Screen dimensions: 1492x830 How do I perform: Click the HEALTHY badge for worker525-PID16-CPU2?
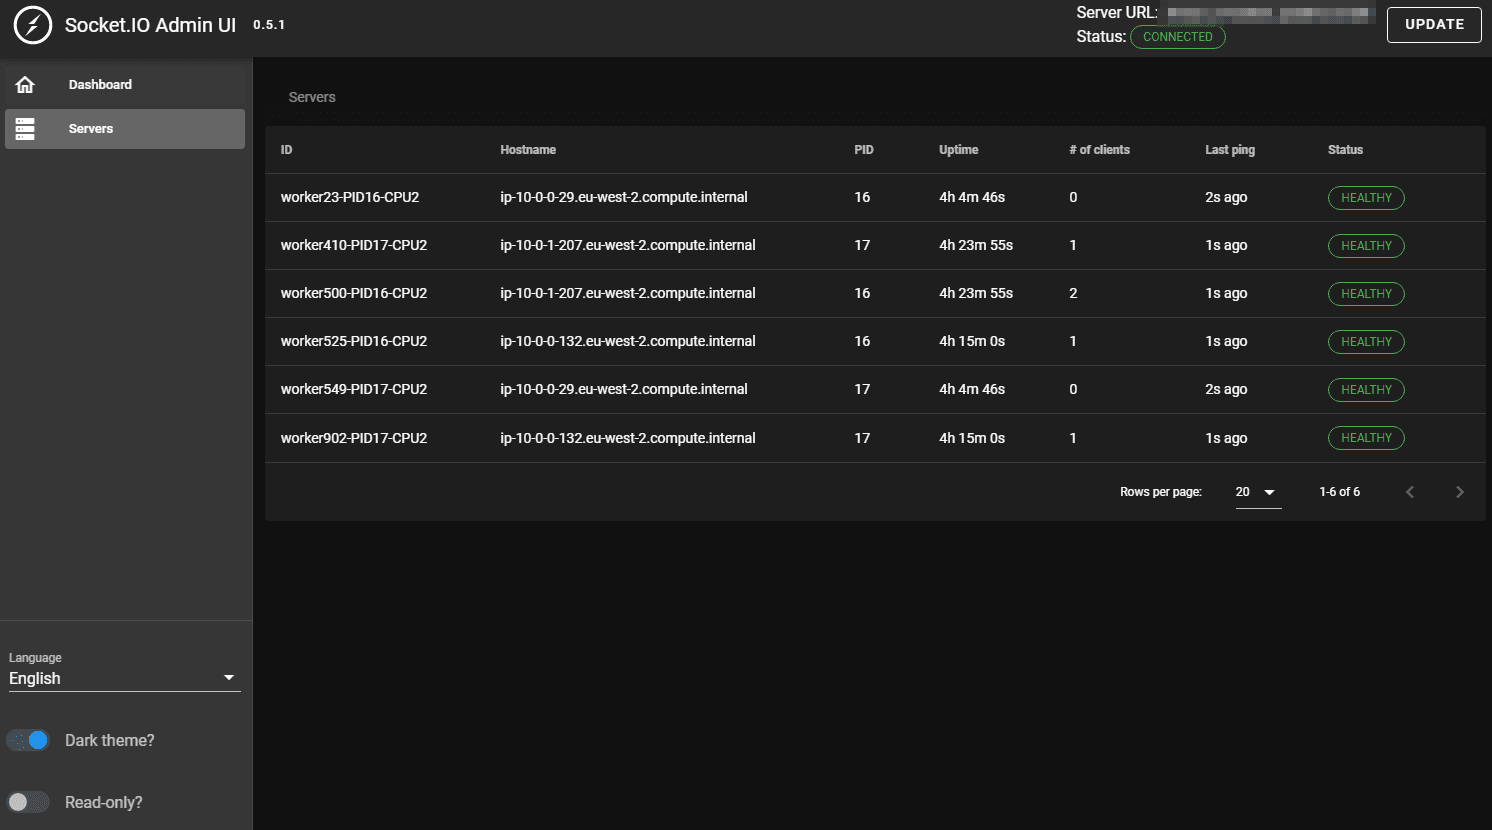click(1366, 341)
